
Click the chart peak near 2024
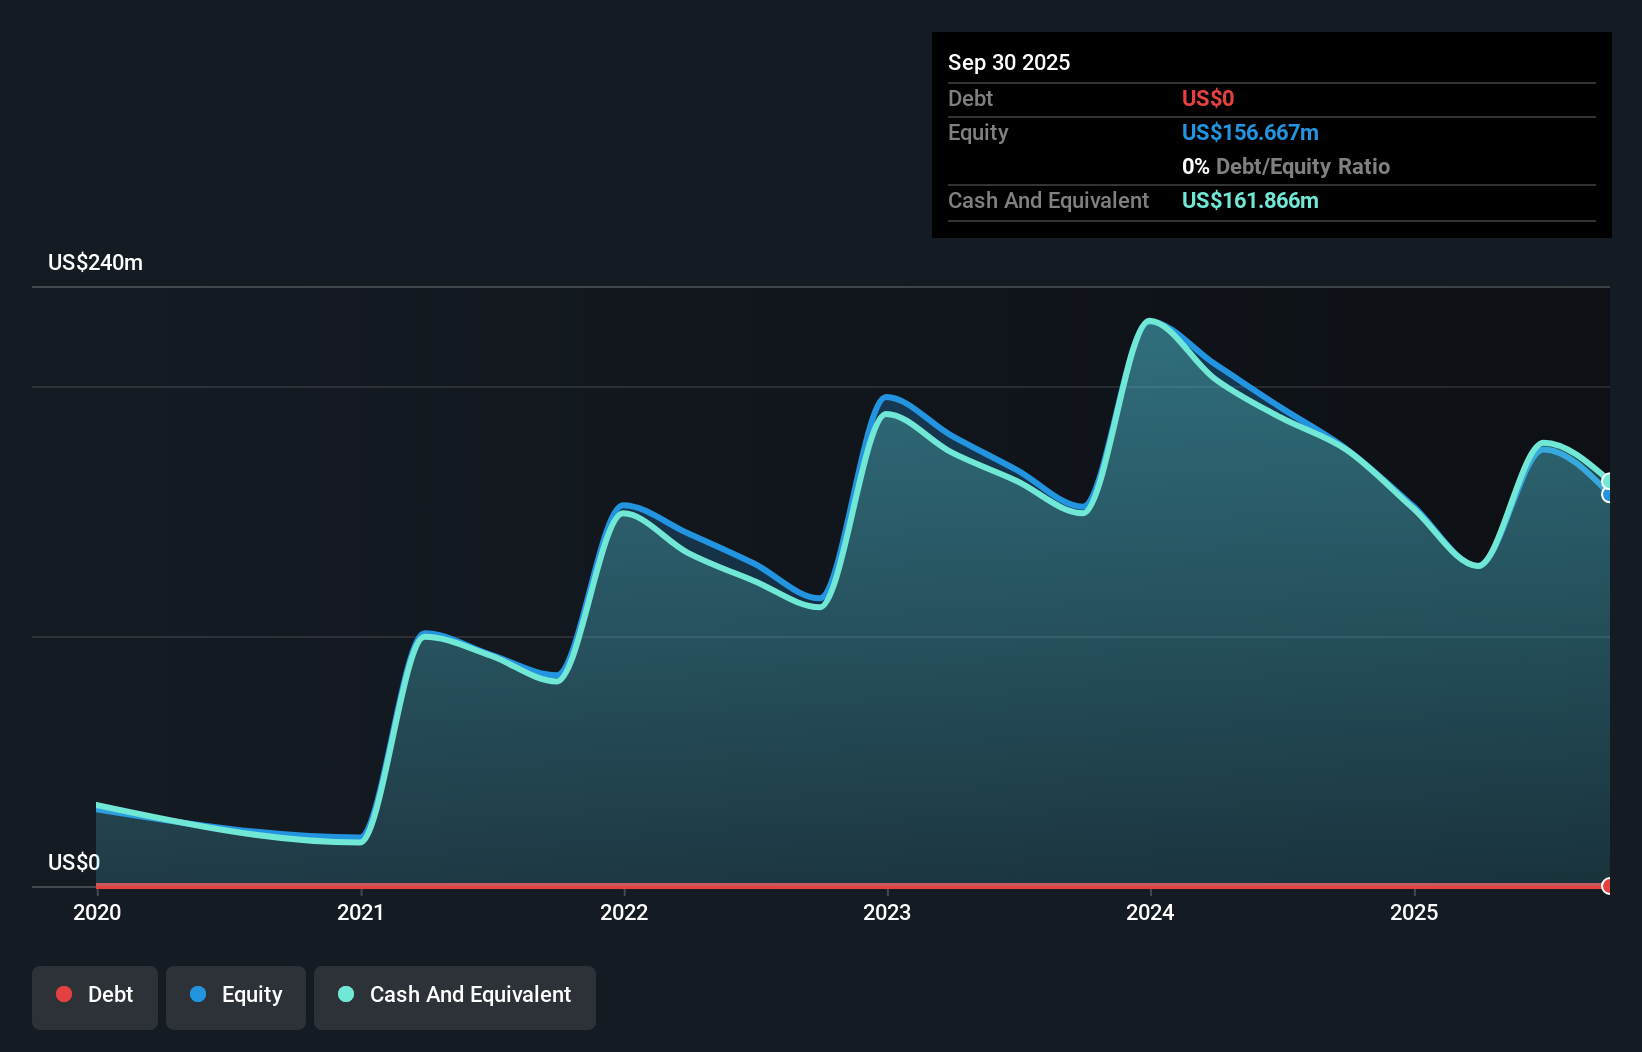click(1152, 320)
